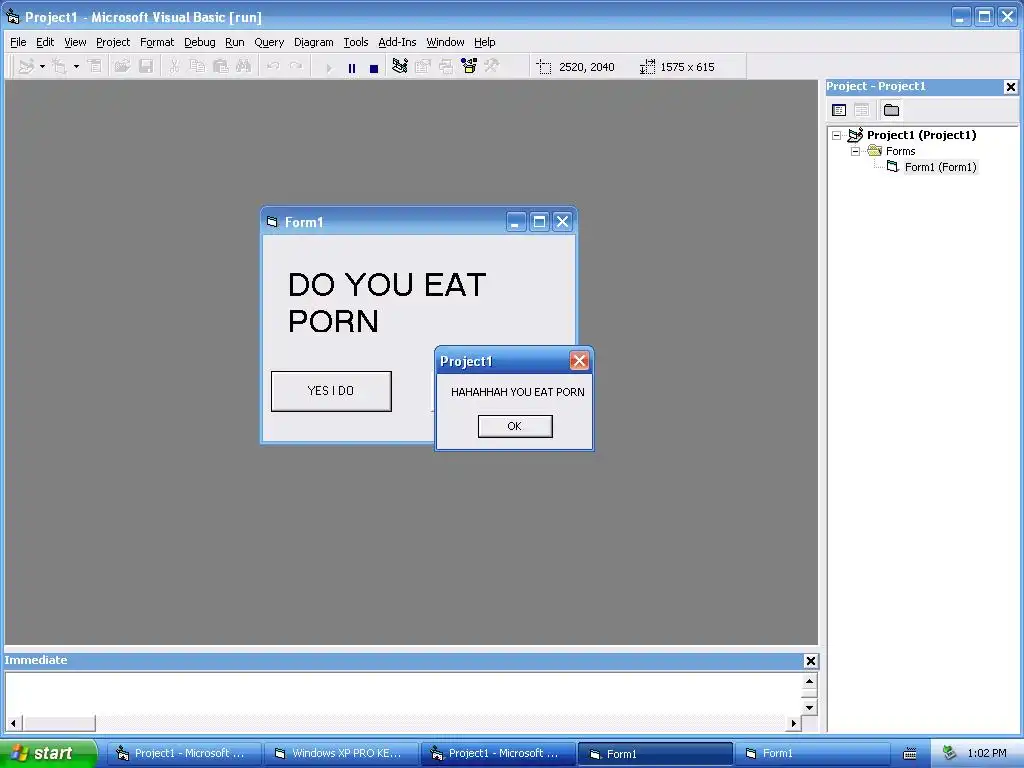Click the YES I DO button
The height and width of the screenshot is (768, 1024).
click(x=331, y=391)
